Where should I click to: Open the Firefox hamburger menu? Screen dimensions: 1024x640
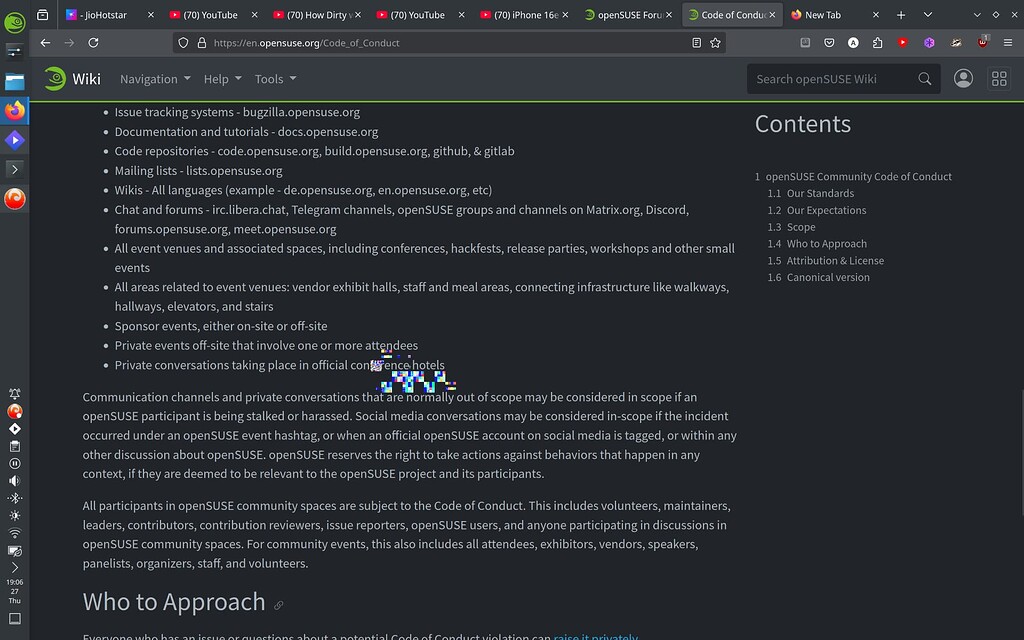(x=1007, y=44)
